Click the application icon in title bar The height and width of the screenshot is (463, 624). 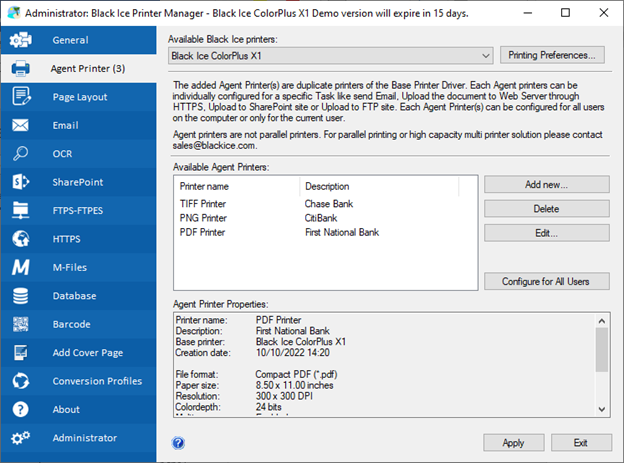coord(14,13)
